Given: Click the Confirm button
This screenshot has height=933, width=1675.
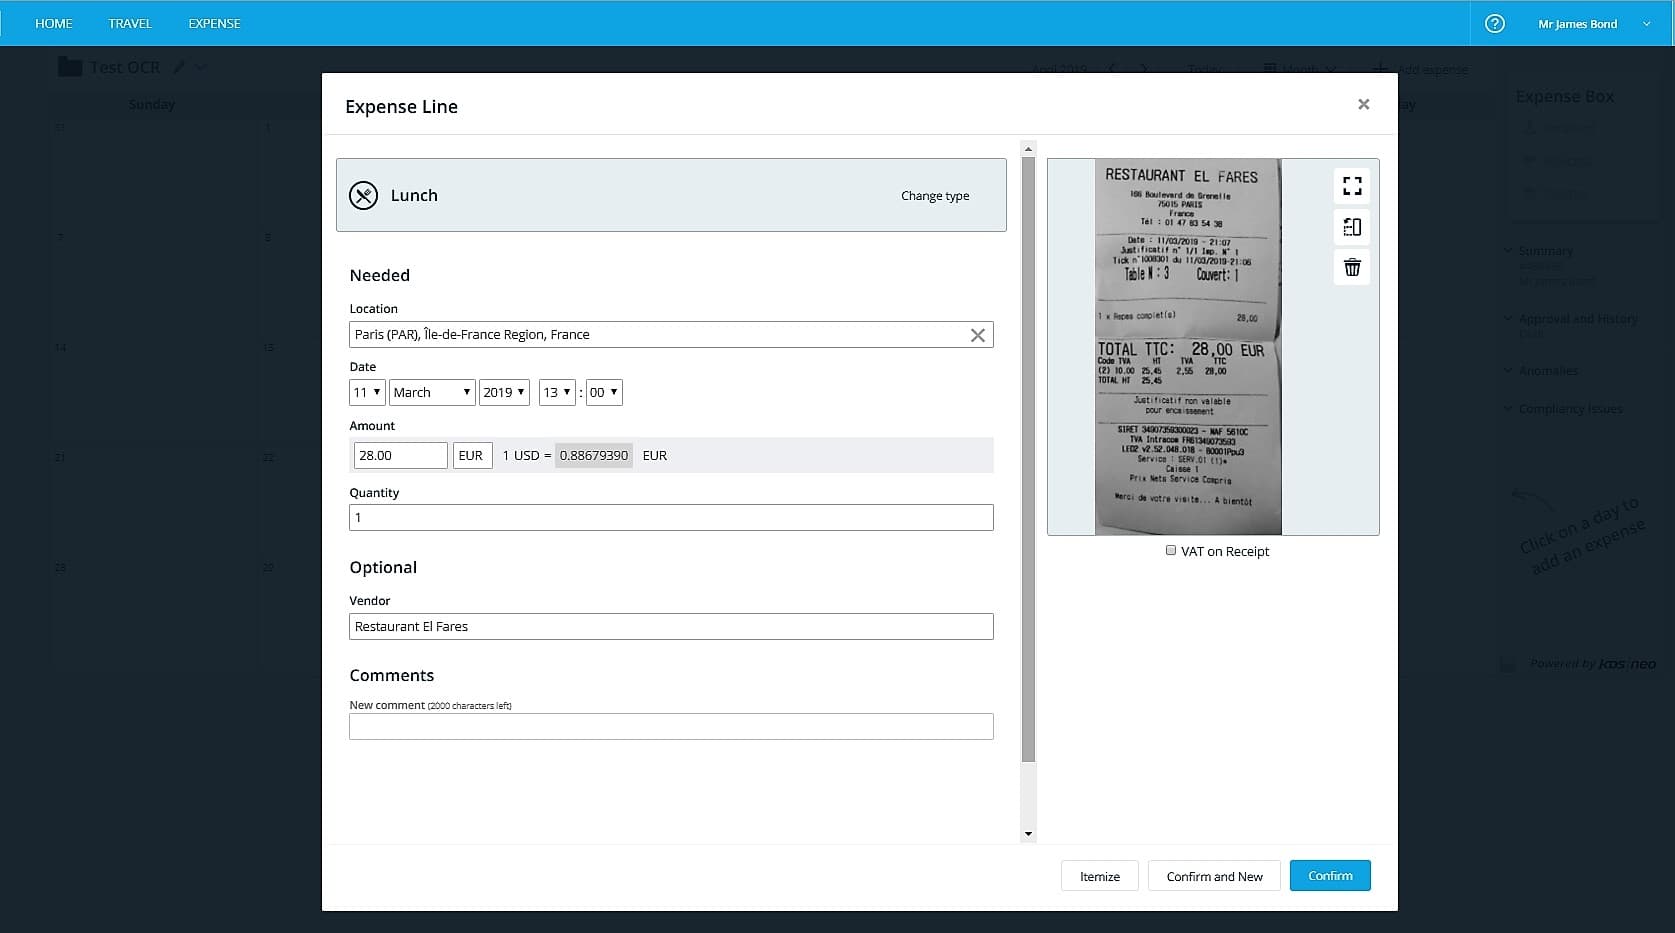Looking at the screenshot, I should (1330, 876).
